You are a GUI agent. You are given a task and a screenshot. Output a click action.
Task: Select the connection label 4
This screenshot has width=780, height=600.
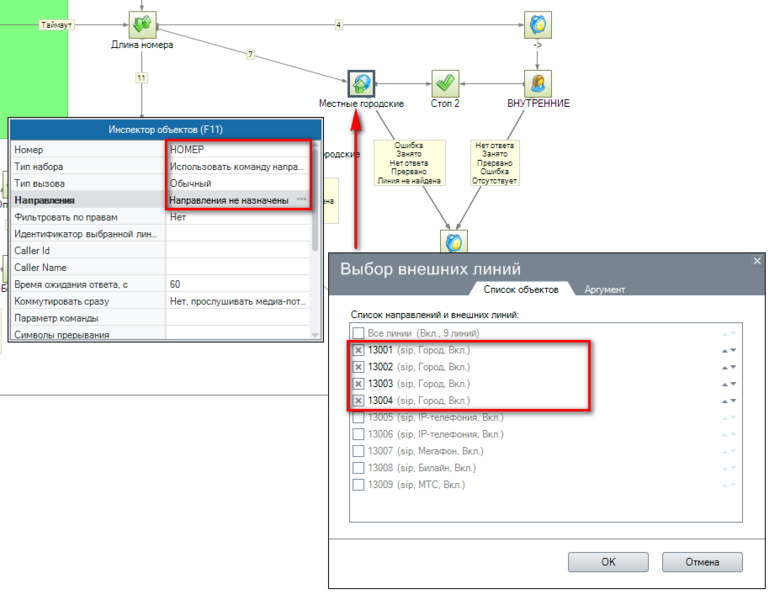pos(339,24)
